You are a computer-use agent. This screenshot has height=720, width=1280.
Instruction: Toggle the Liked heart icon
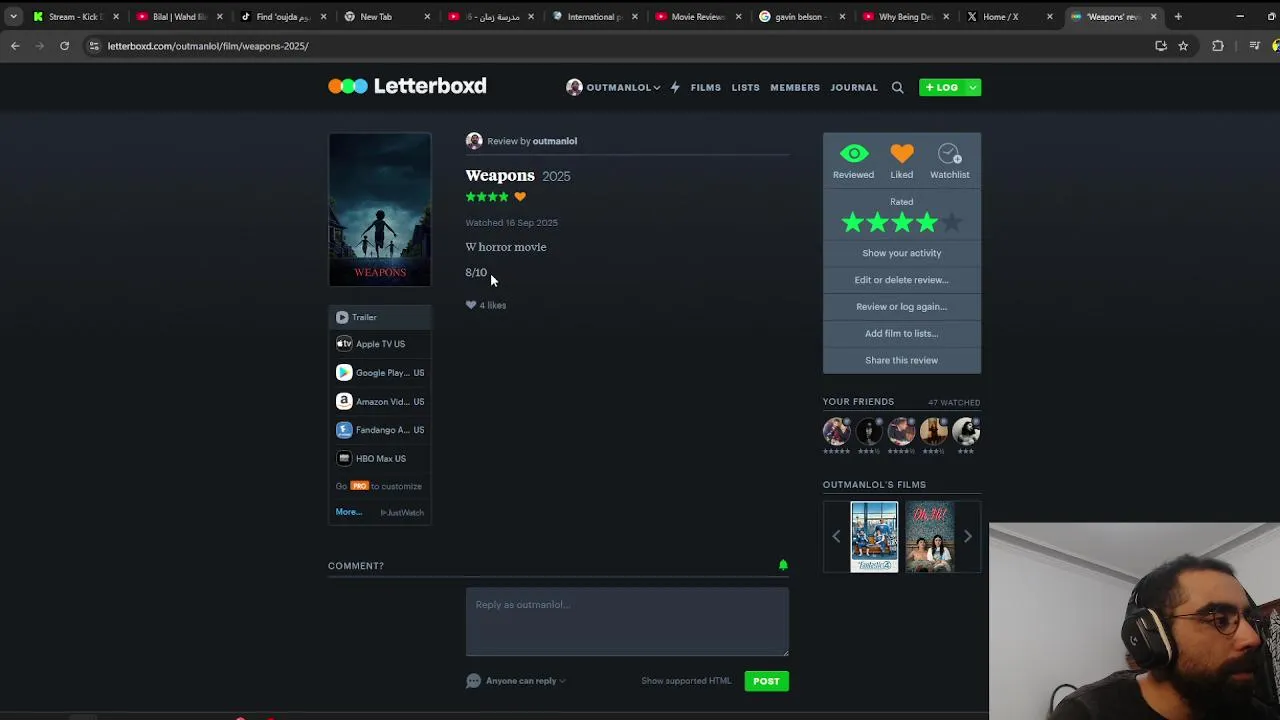click(901, 154)
